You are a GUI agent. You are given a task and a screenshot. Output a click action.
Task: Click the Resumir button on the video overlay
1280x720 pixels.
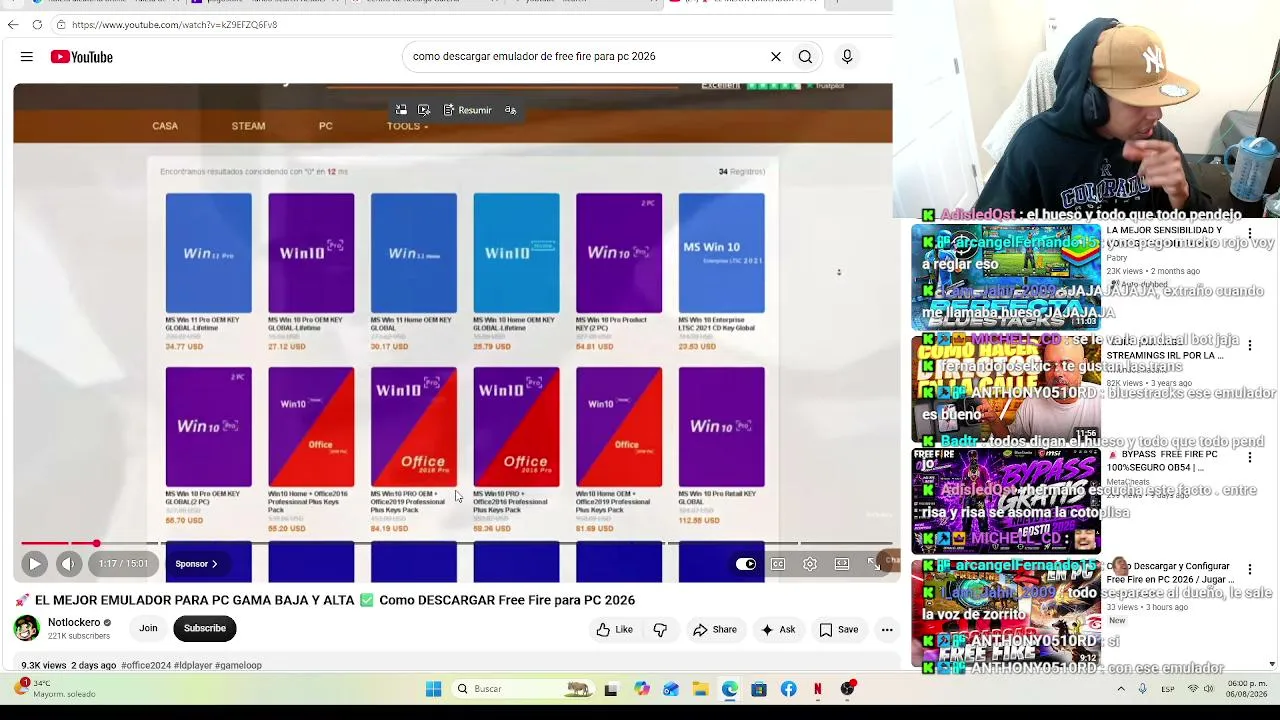click(x=468, y=110)
